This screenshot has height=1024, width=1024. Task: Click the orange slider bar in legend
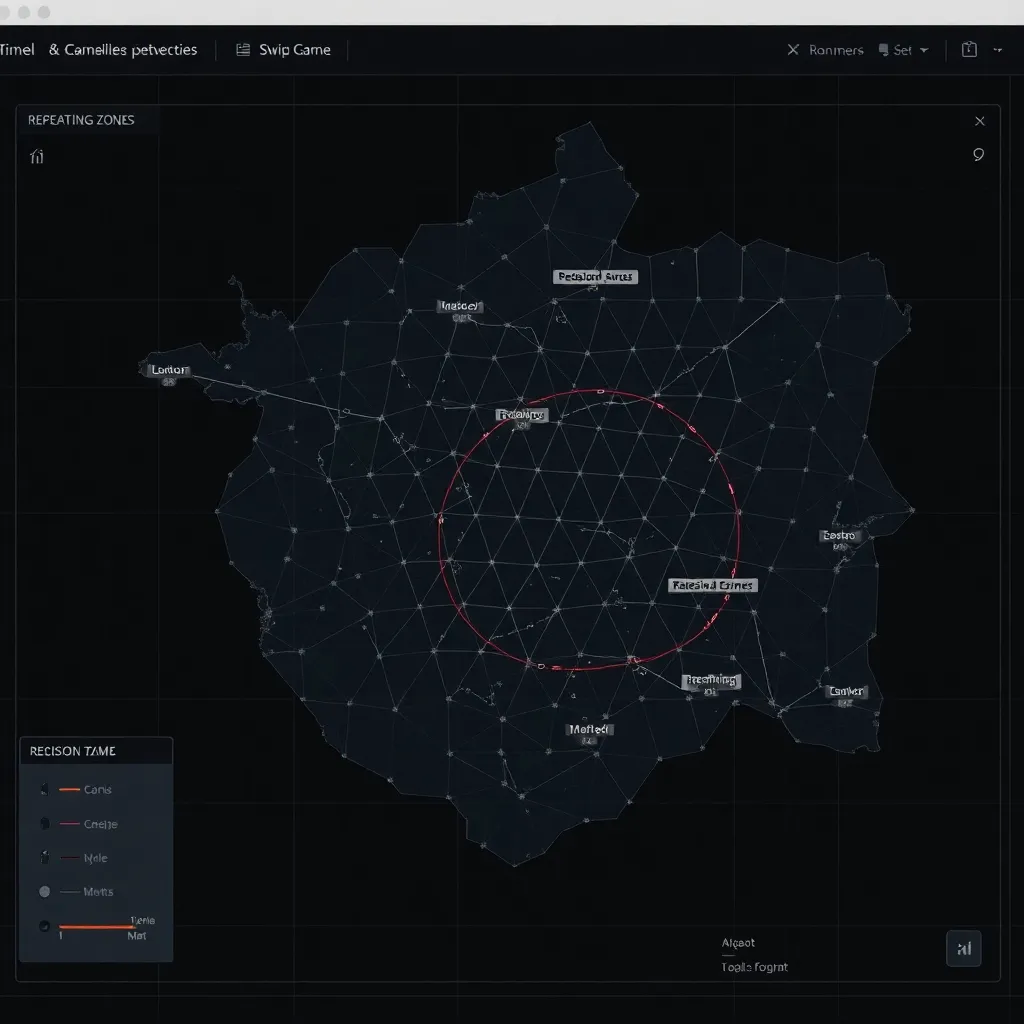[96, 927]
